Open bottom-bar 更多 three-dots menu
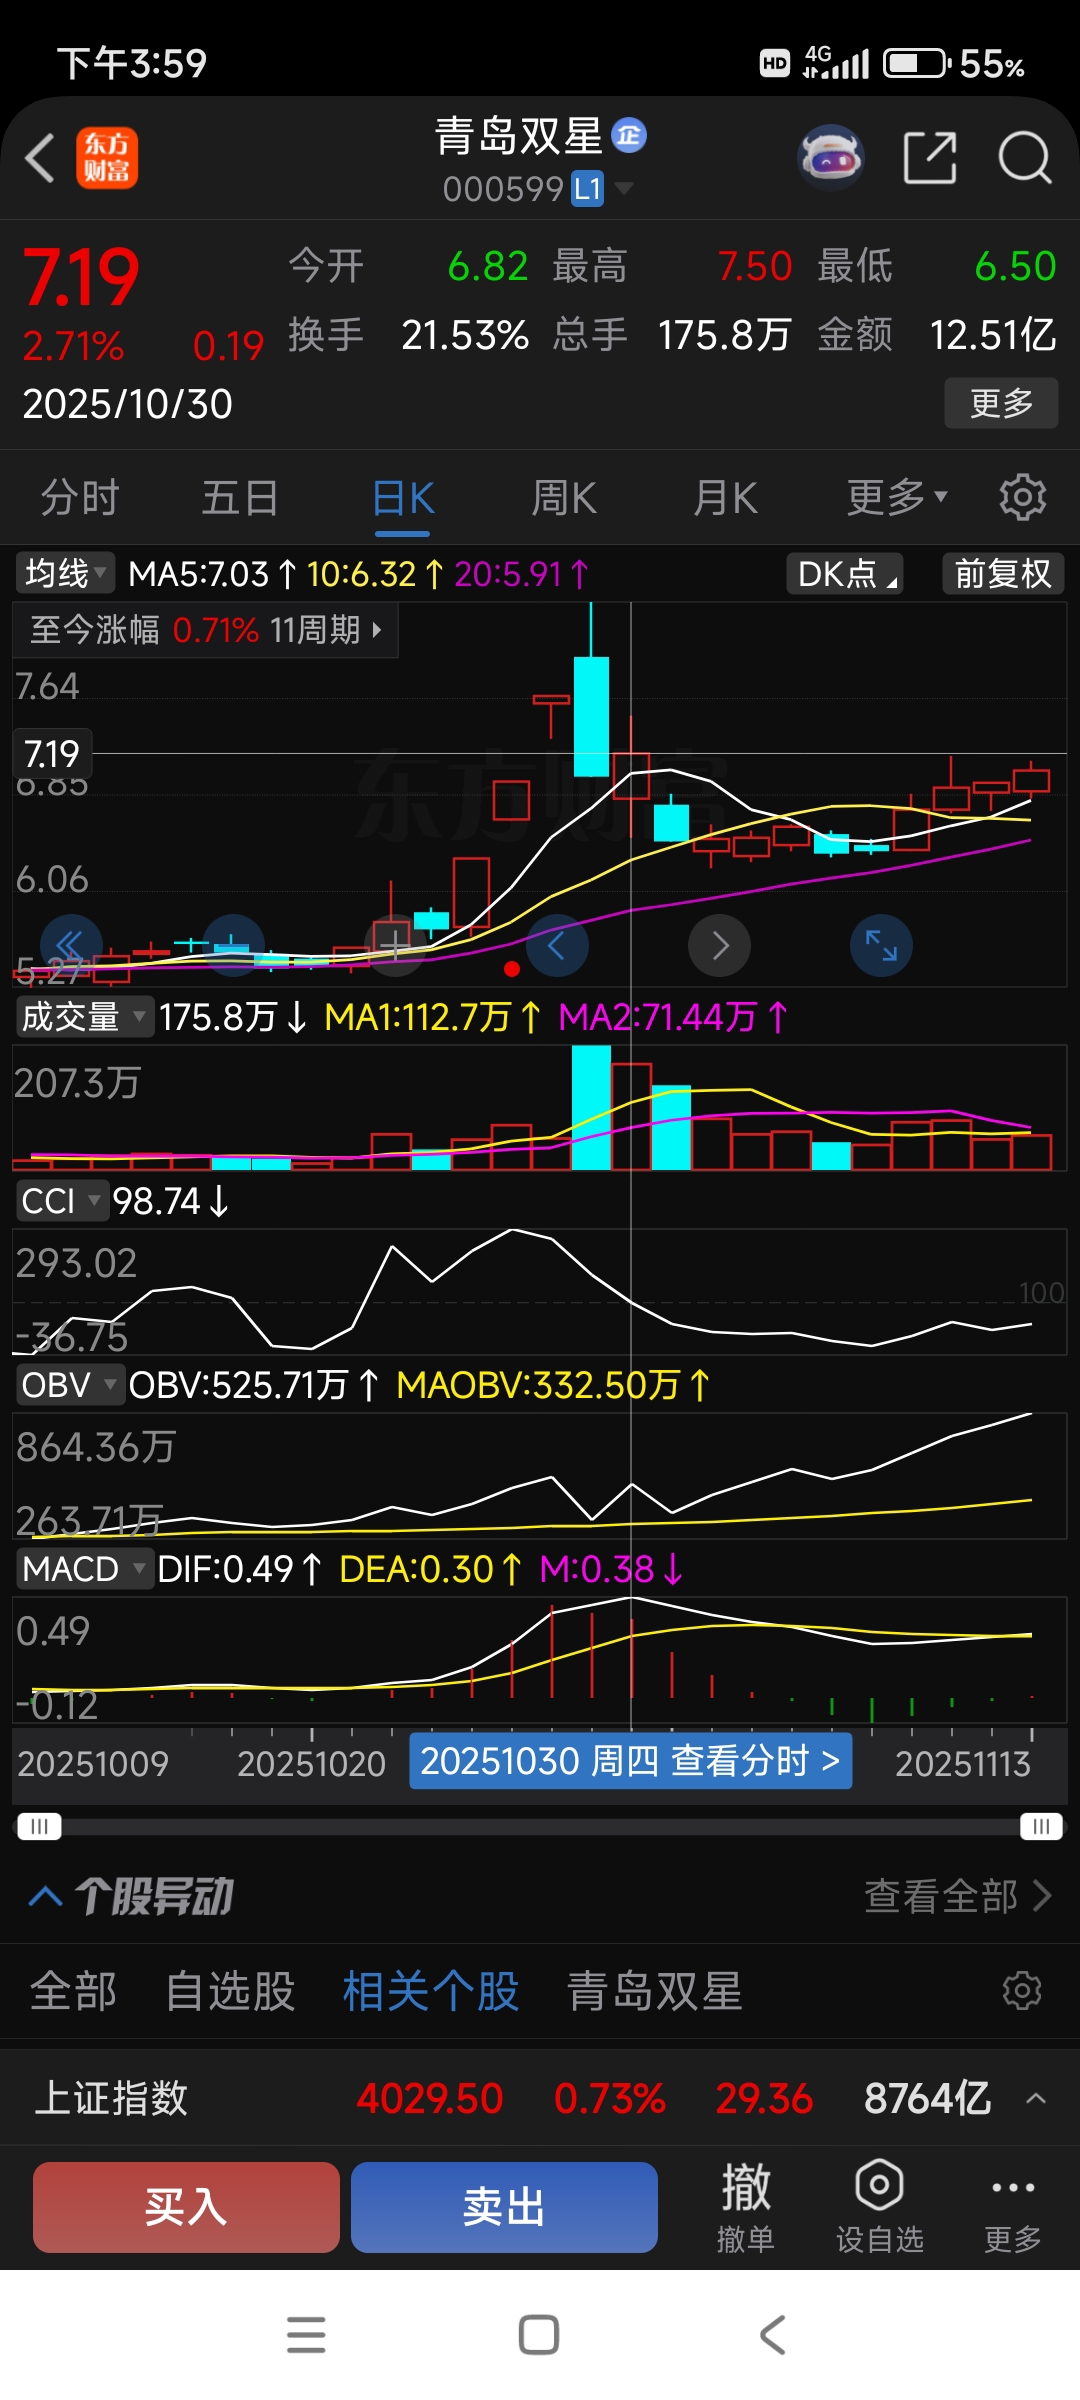The width and height of the screenshot is (1080, 2400). pos(1013,2207)
